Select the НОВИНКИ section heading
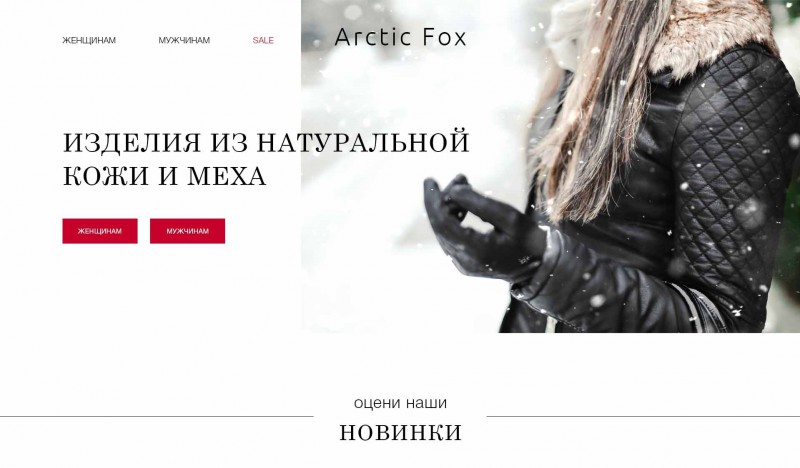Image resolution: width=800 pixels, height=468 pixels. [401, 432]
